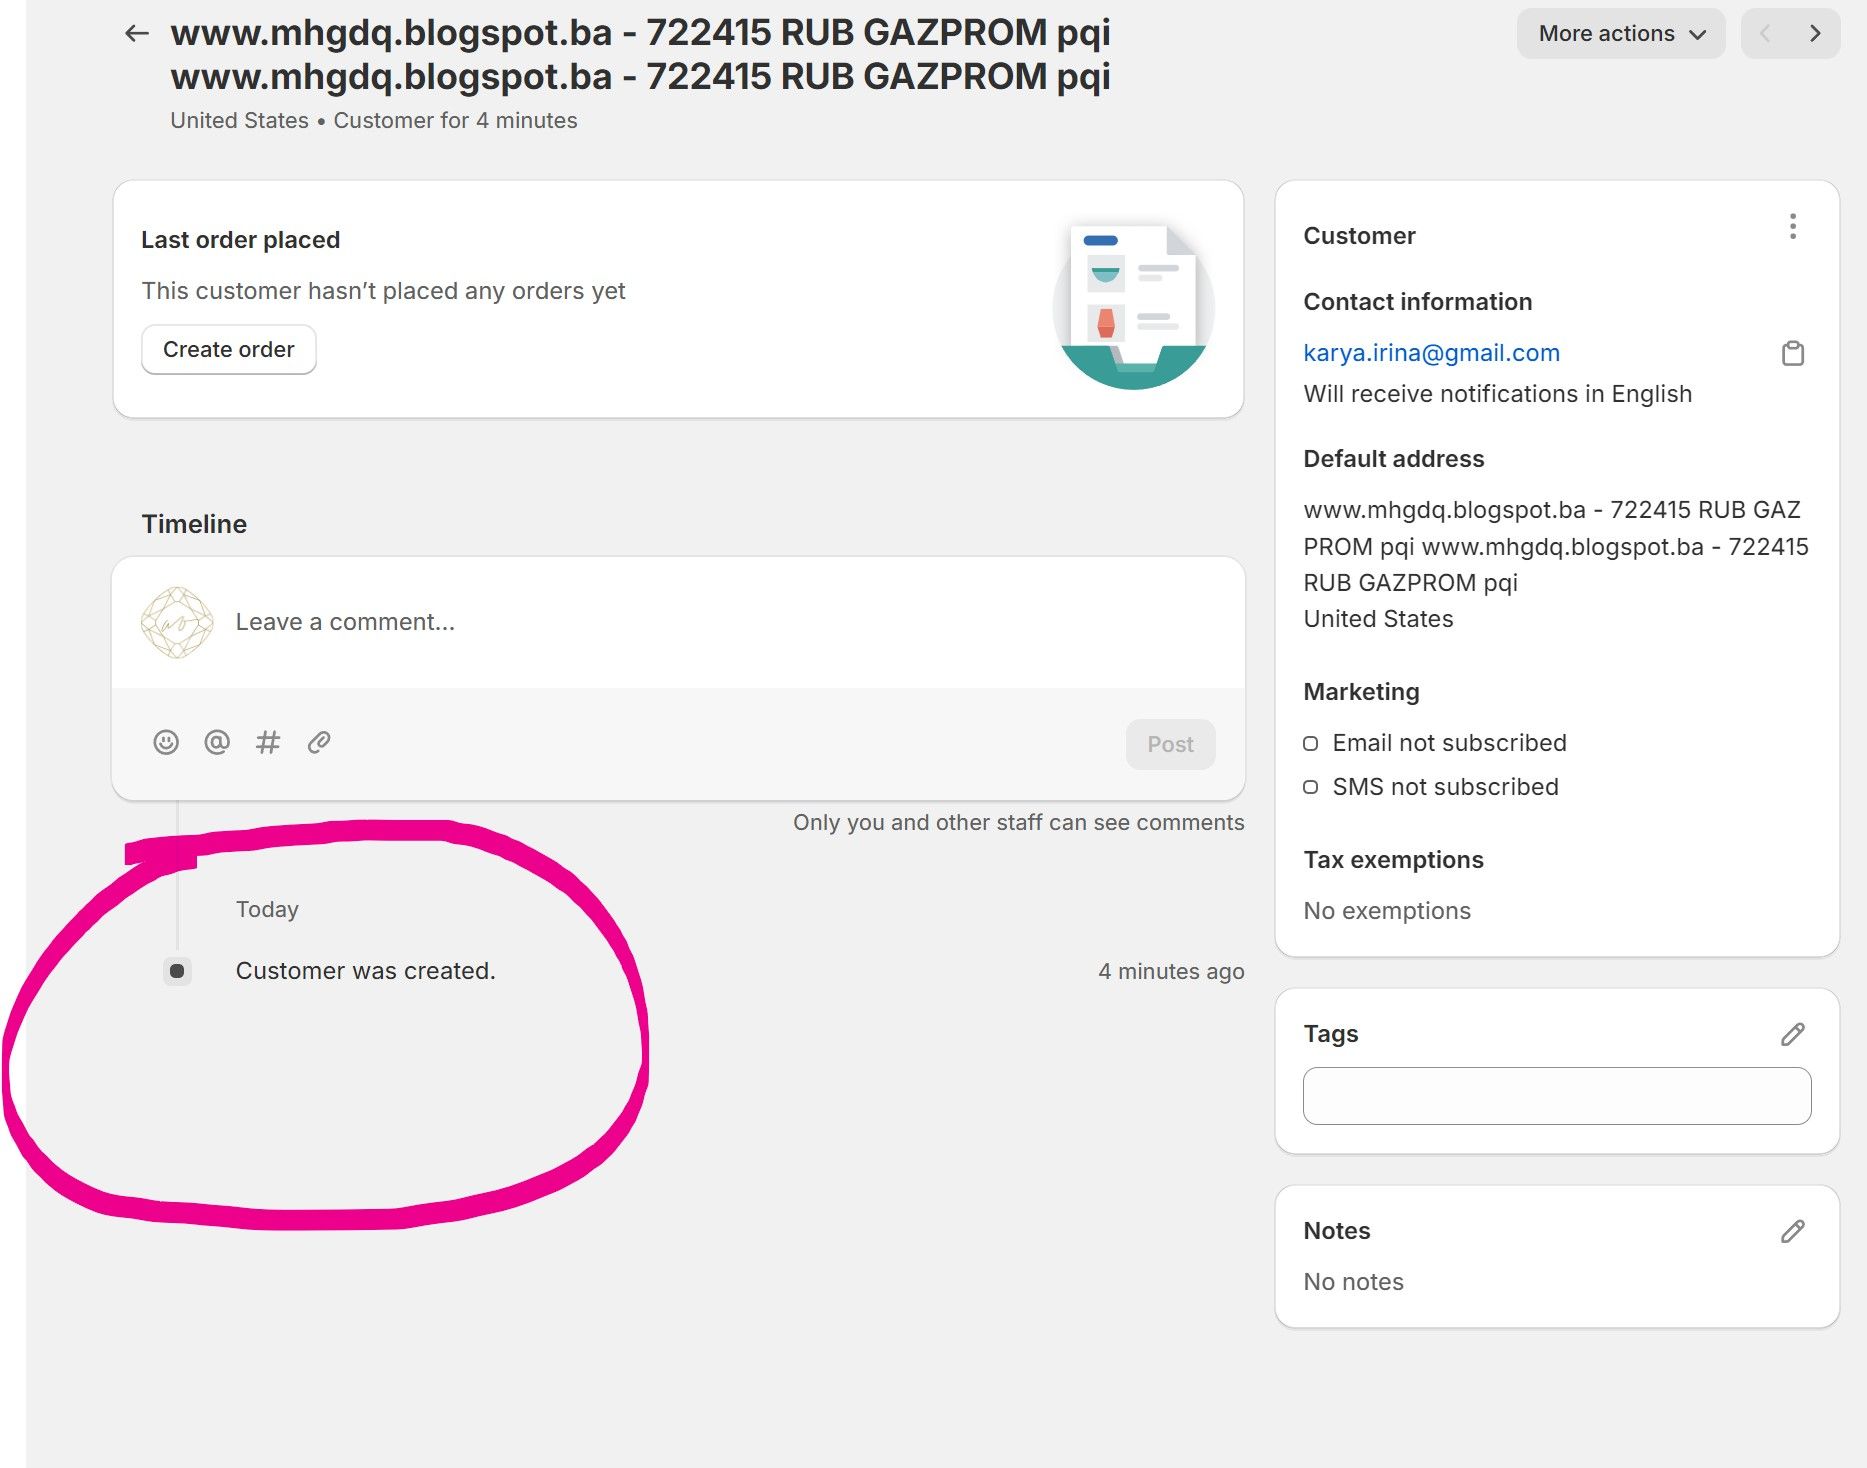Image resolution: width=1867 pixels, height=1468 pixels.
Task: Click the 'No exemptions' text
Action: 1387,911
